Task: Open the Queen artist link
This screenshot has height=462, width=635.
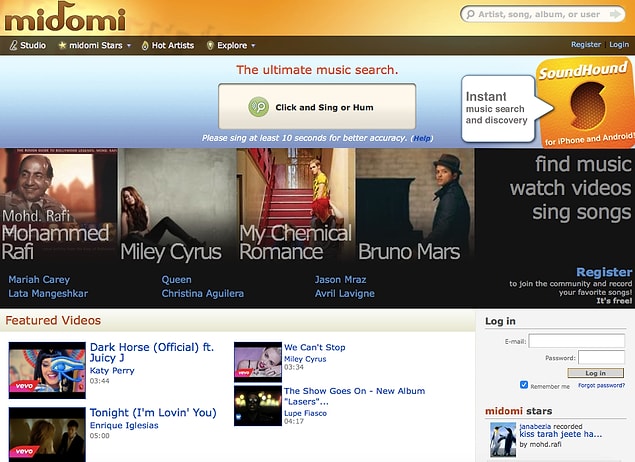Action: tap(177, 280)
